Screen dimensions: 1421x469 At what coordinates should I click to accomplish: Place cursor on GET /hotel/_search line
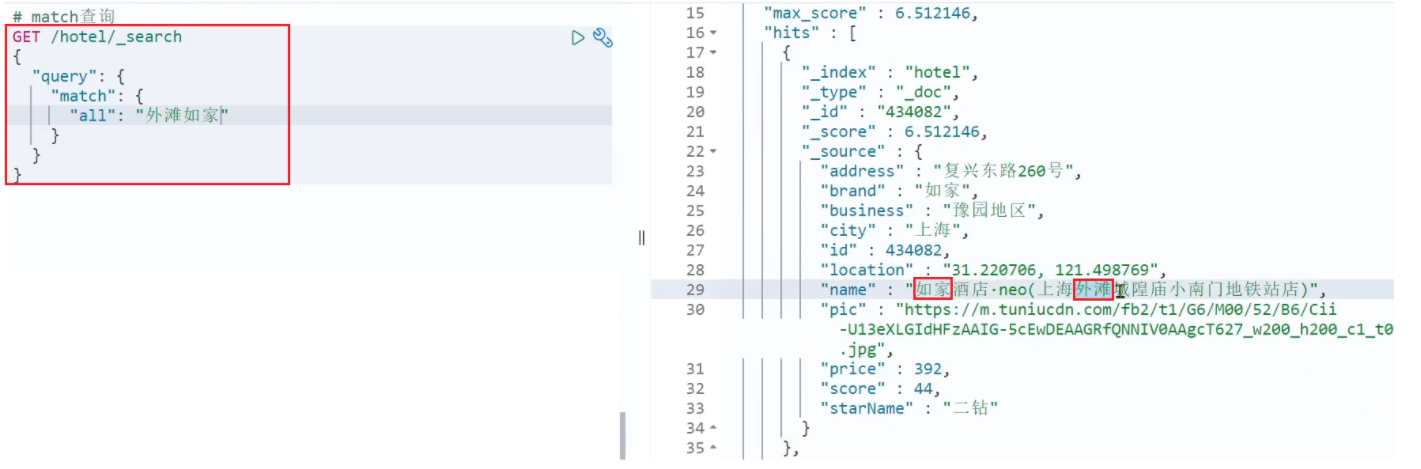point(97,37)
